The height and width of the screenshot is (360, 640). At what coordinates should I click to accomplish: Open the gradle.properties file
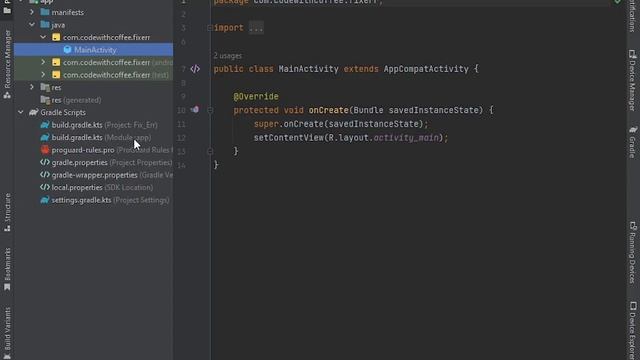coord(111,162)
